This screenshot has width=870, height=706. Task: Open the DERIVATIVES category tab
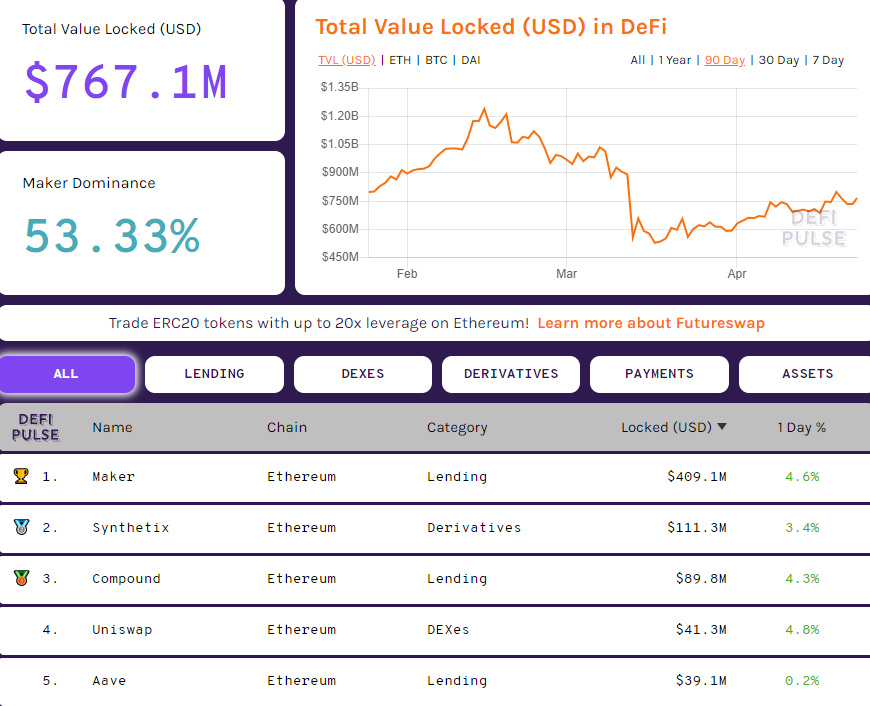click(x=510, y=373)
